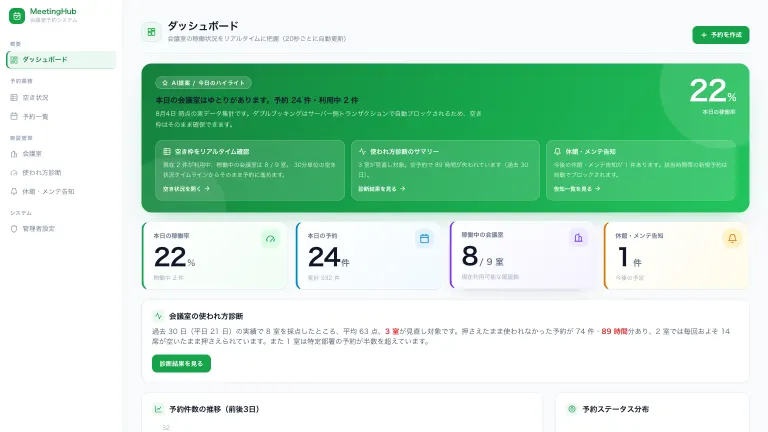
Task: Click the ダッシュボード grid icon in sidebar
Action: [x=14, y=60]
